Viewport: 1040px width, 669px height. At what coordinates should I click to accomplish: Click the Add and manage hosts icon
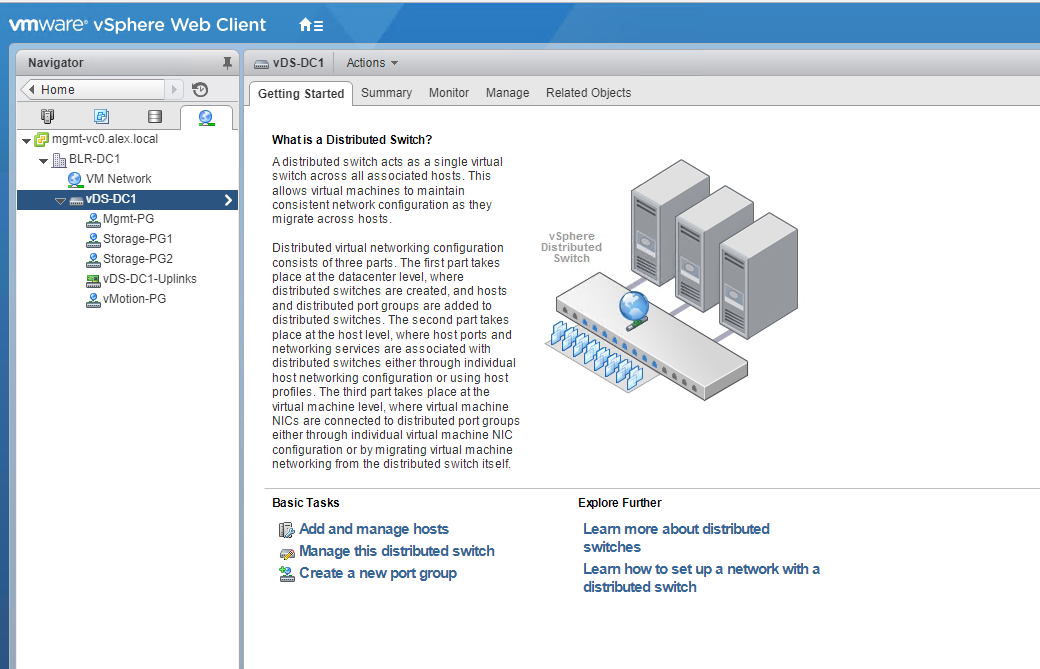(286, 530)
